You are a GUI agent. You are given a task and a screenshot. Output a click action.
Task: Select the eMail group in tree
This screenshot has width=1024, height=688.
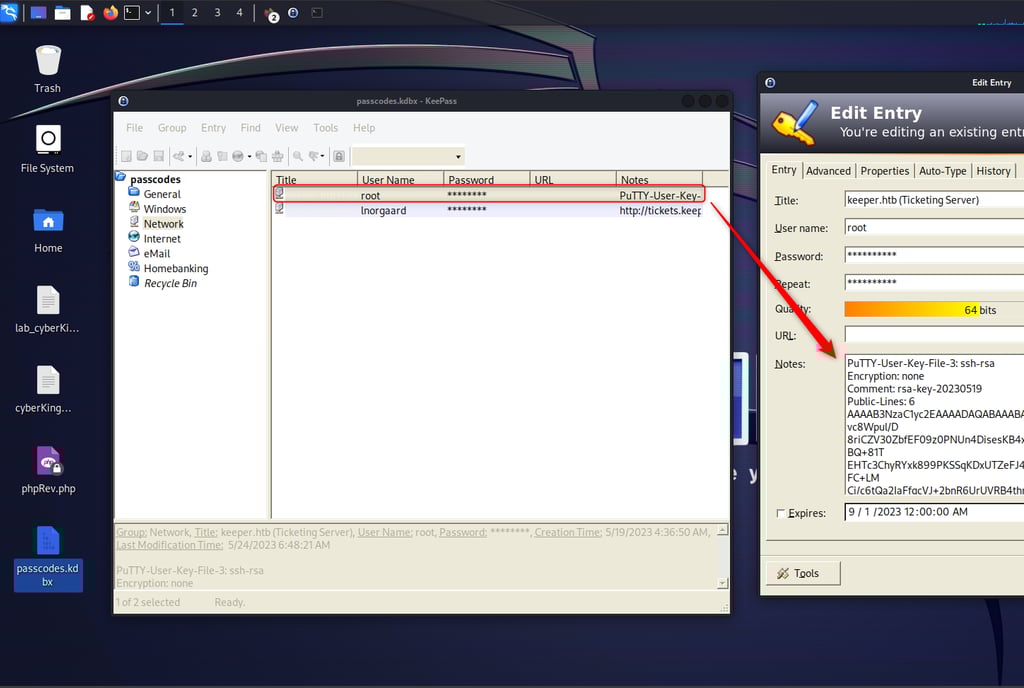tap(157, 254)
